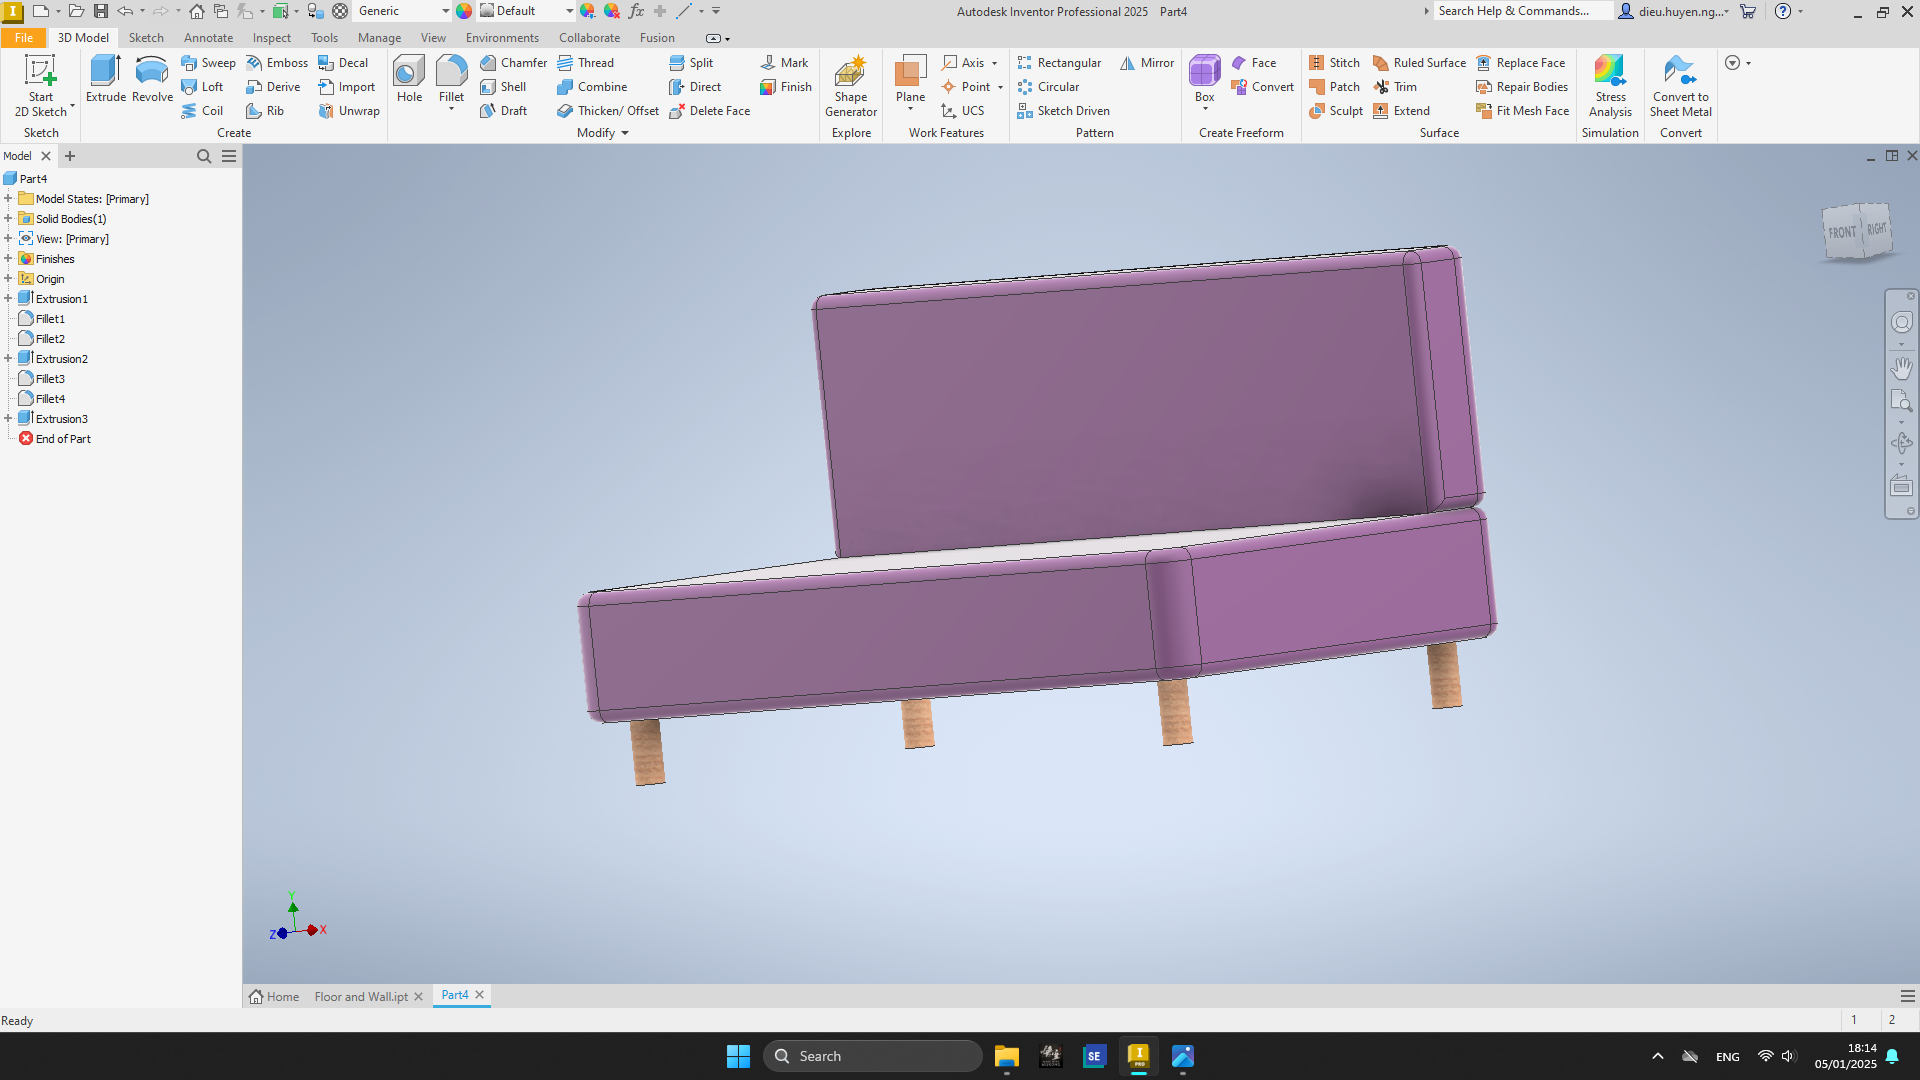Open the appearance color wheel picker
The width and height of the screenshot is (1920, 1080).
[464, 11]
